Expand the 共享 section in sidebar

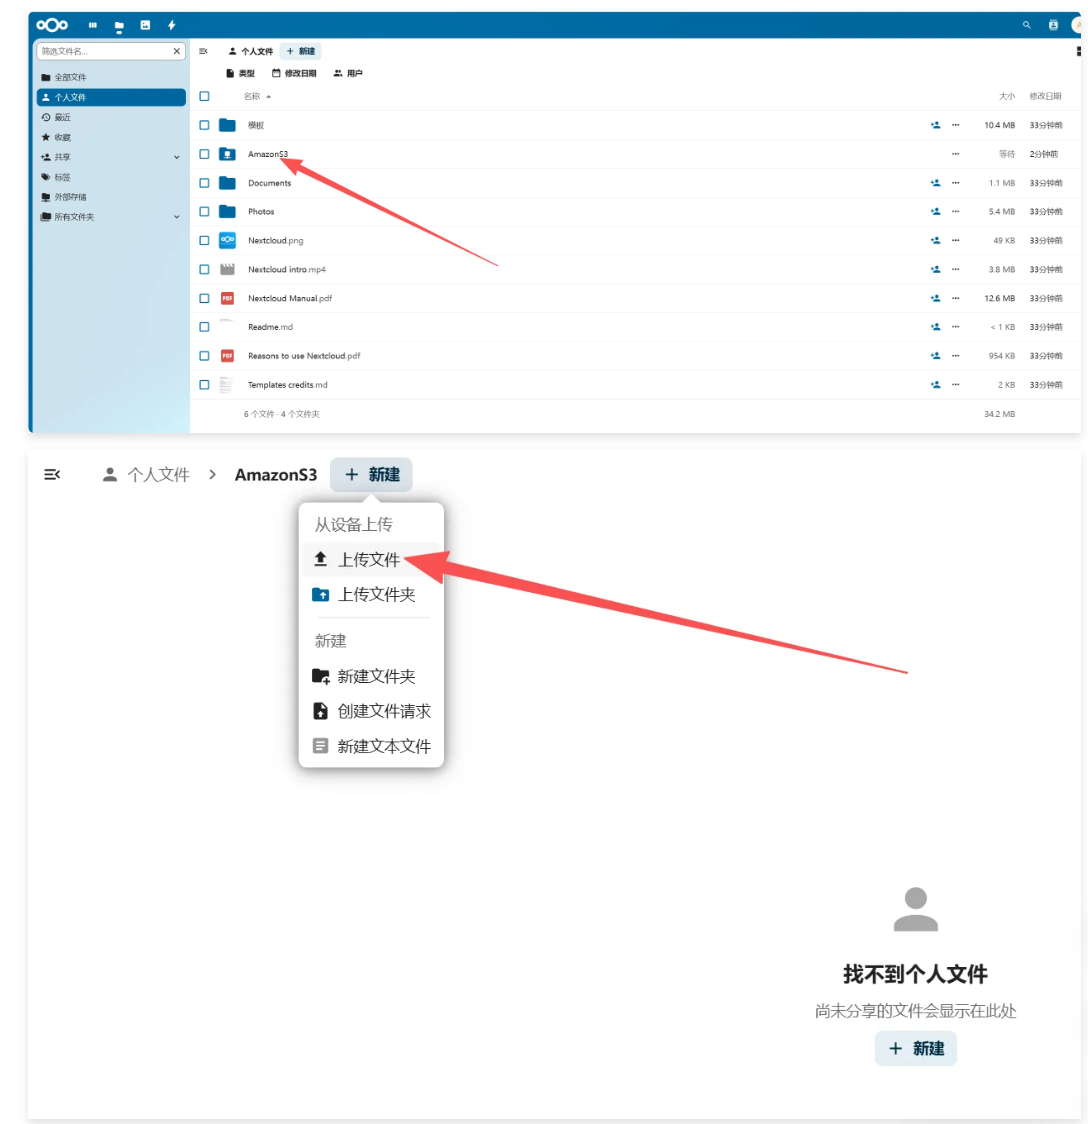(x=177, y=157)
